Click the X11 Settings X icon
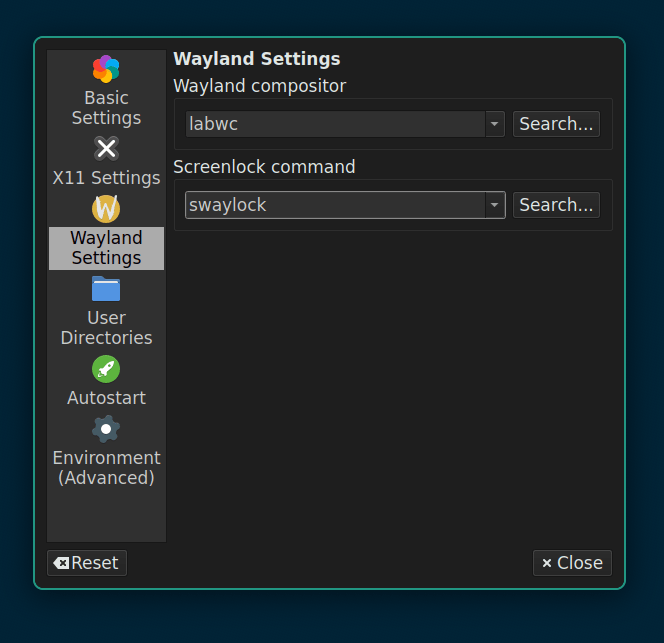Screen dimensions: 664x643 coord(106,149)
